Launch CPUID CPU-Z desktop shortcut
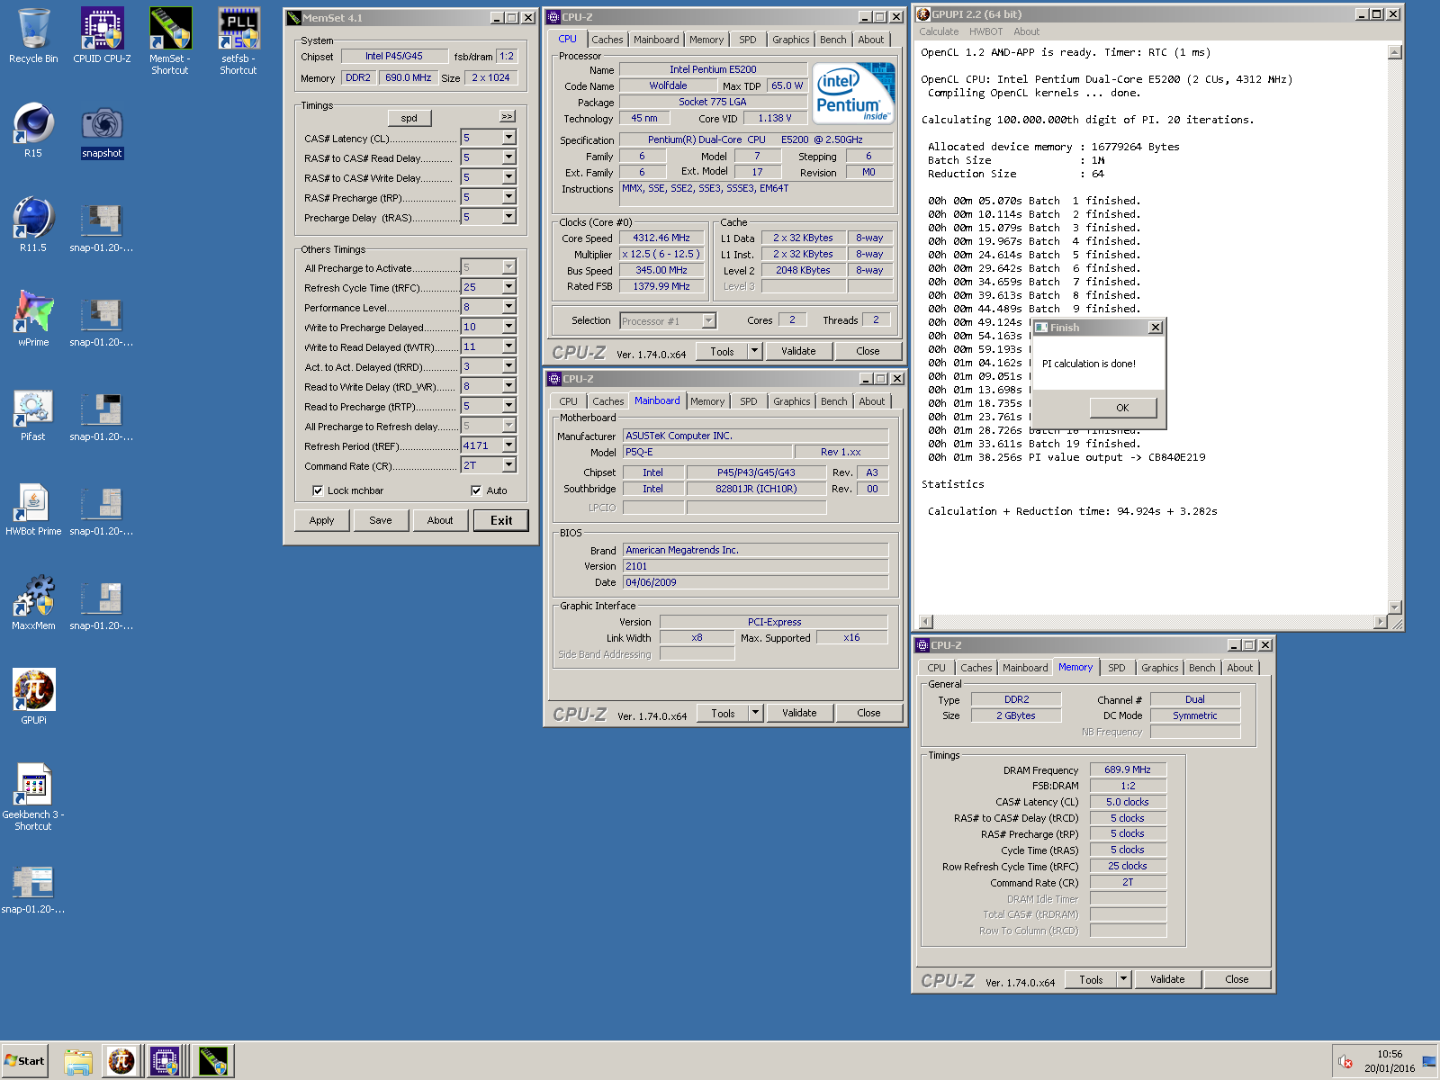 click(102, 35)
